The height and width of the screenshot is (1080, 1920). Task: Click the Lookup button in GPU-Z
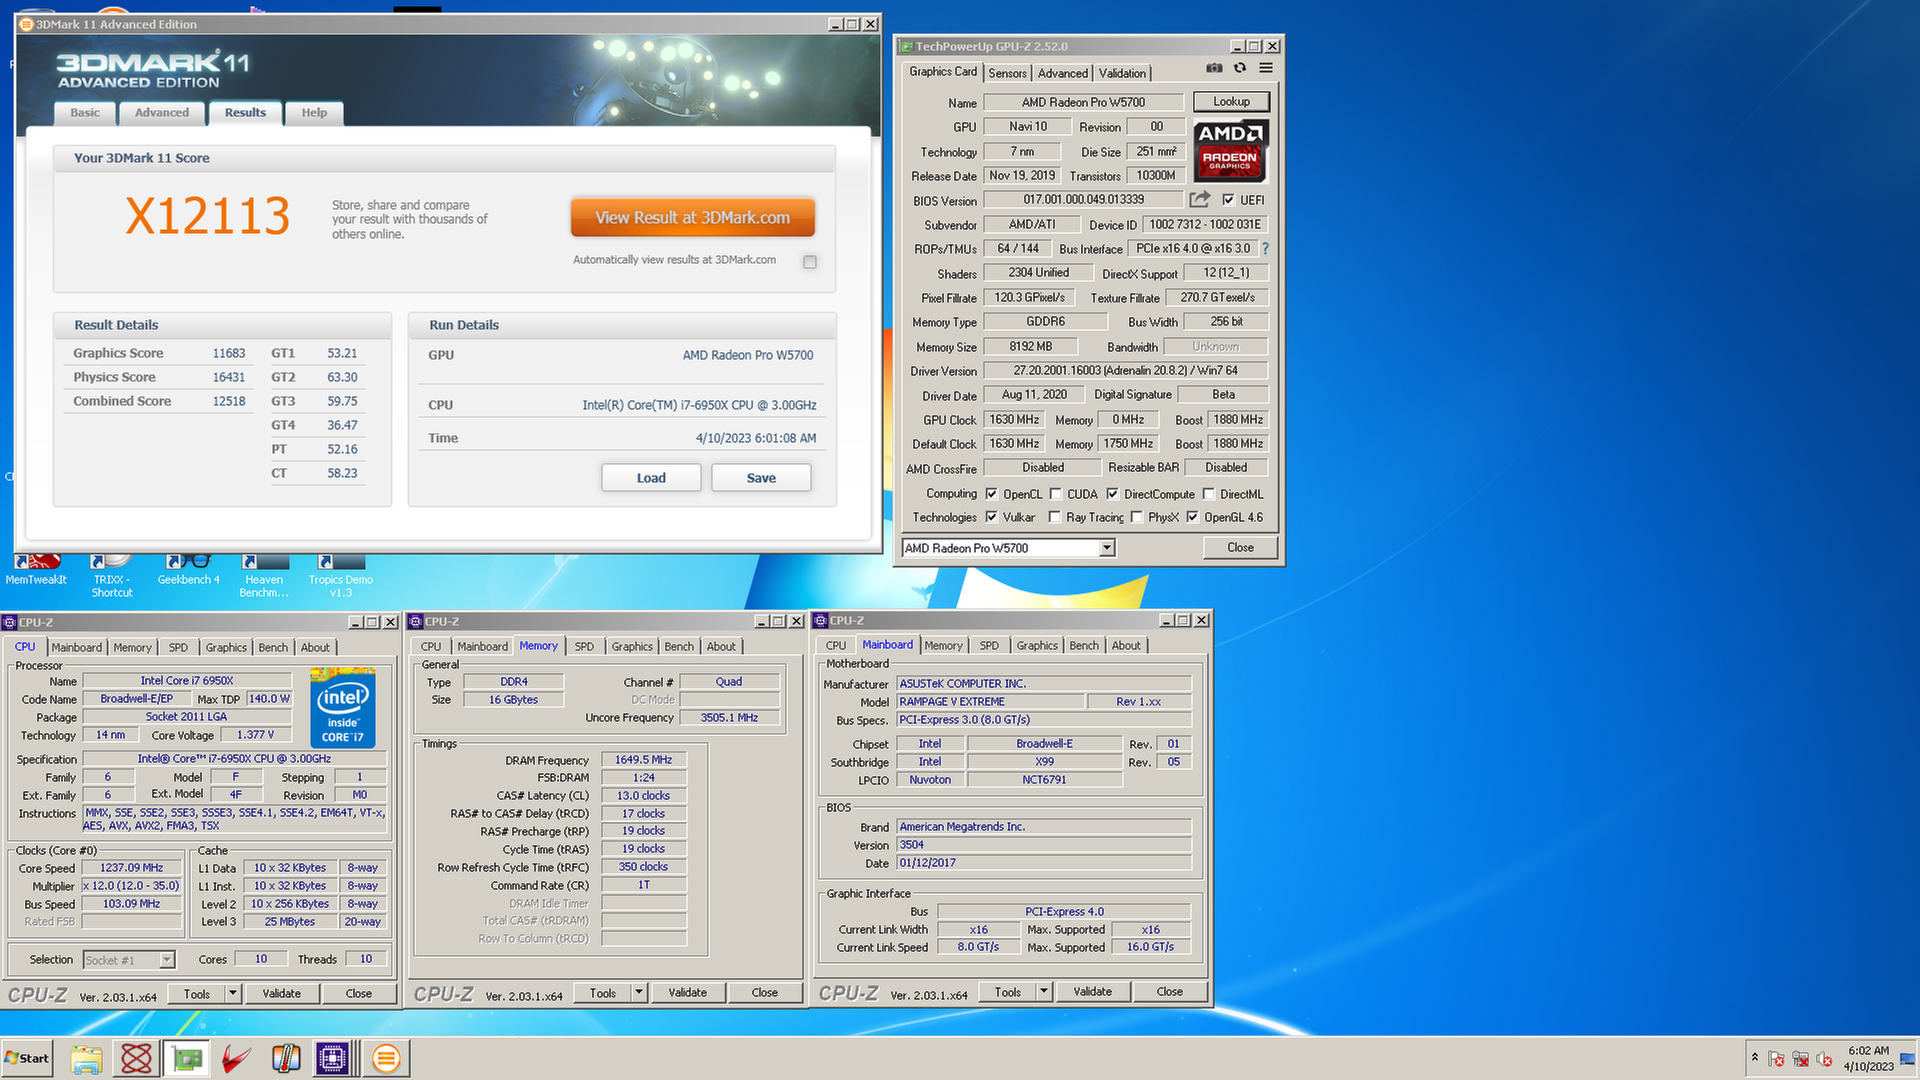tap(1231, 102)
